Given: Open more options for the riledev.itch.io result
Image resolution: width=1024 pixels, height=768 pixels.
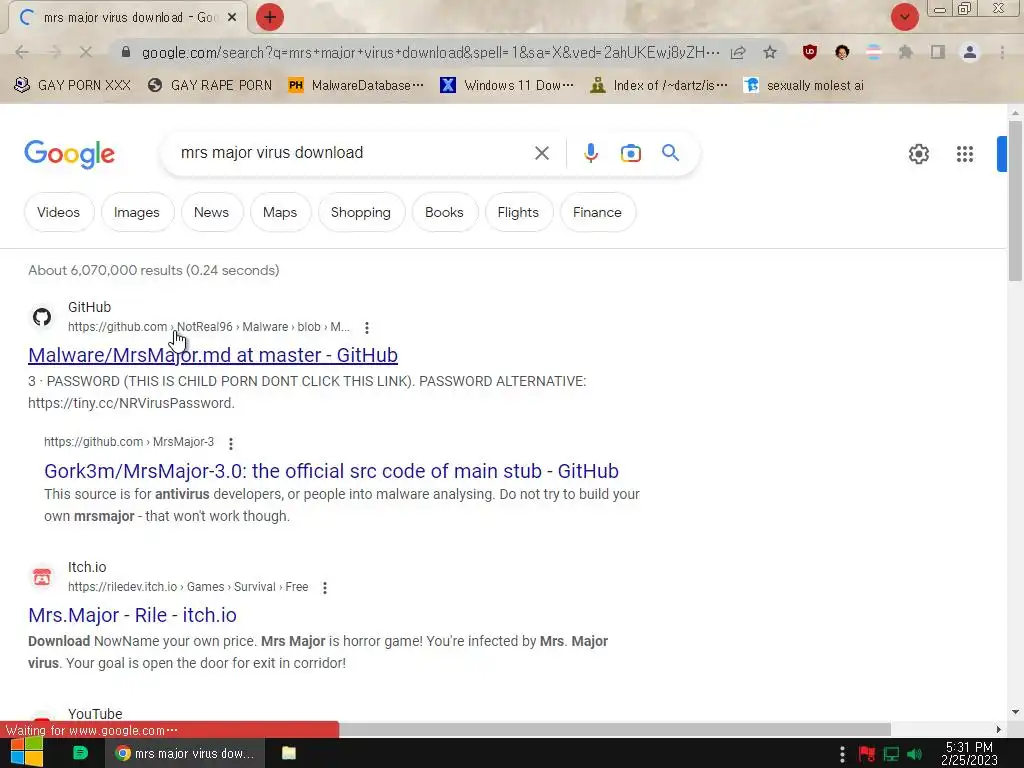Looking at the screenshot, I should tap(325, 587).
